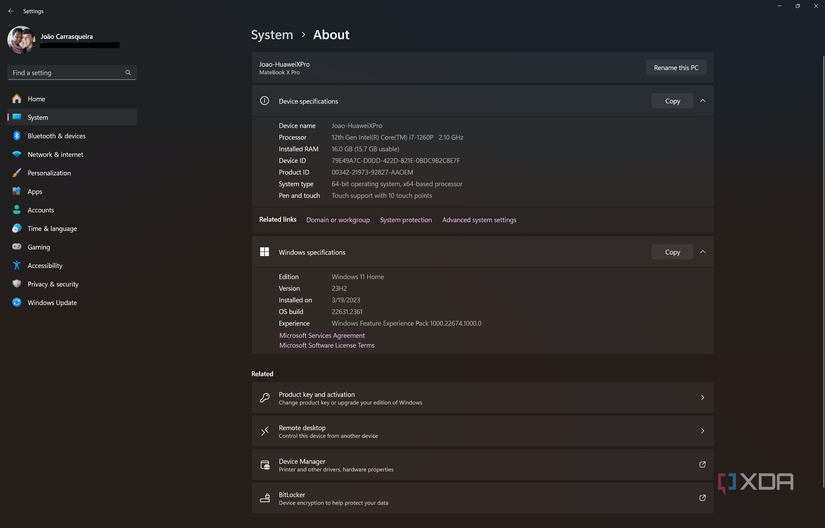Collapse the Windows specifications section
Image resolution: width=825 pixels, height=528 pixels.
pyautogui.click(x=702, y=252)
